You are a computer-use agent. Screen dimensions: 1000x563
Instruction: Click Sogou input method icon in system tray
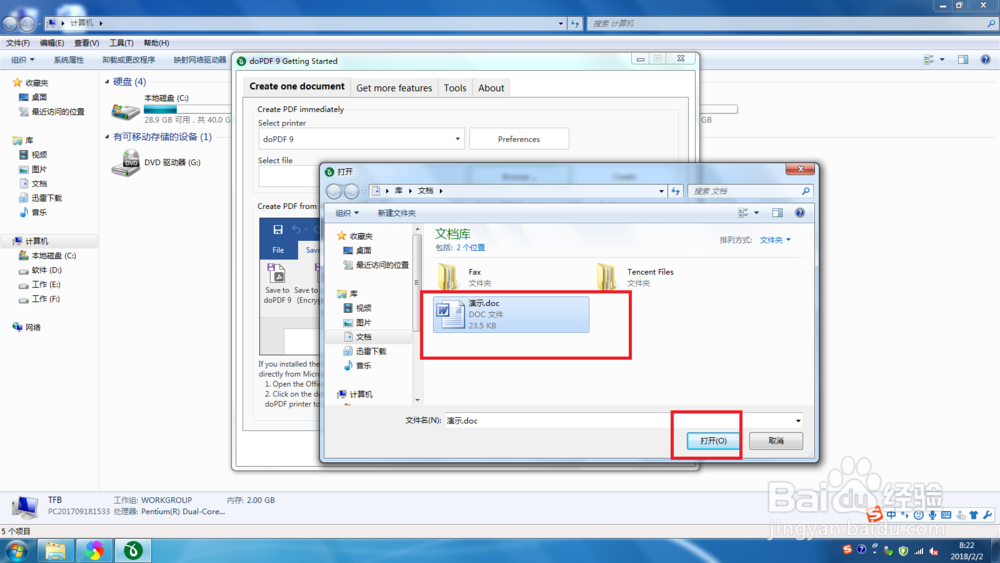847,550
